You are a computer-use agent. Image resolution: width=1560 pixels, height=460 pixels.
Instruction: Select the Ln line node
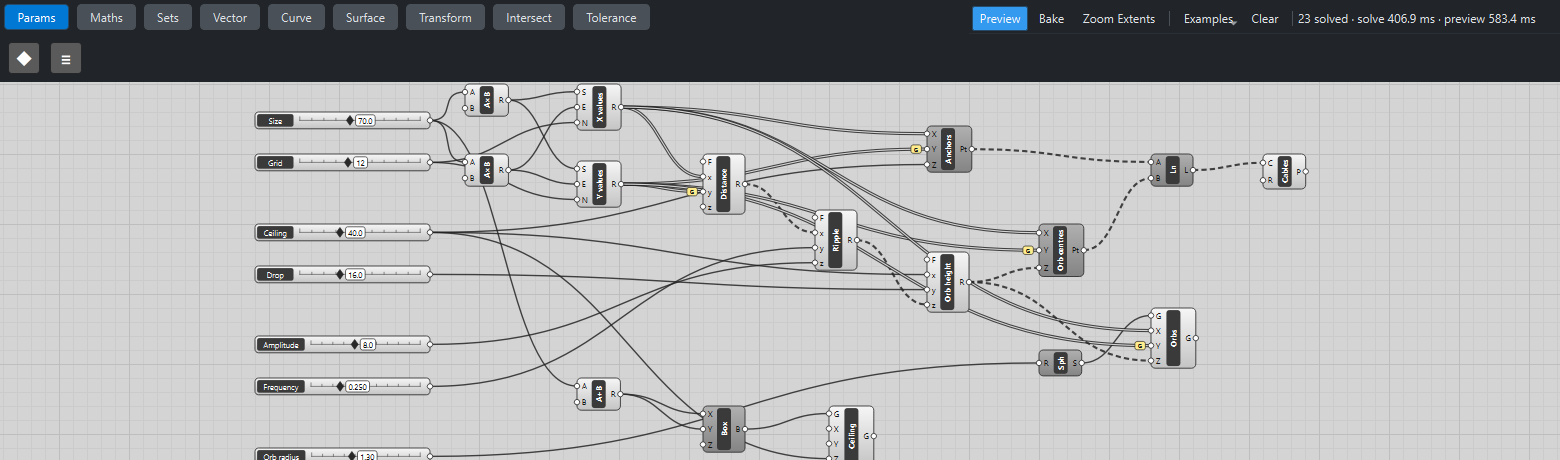pyautogui.click(x=1172, y=170)
